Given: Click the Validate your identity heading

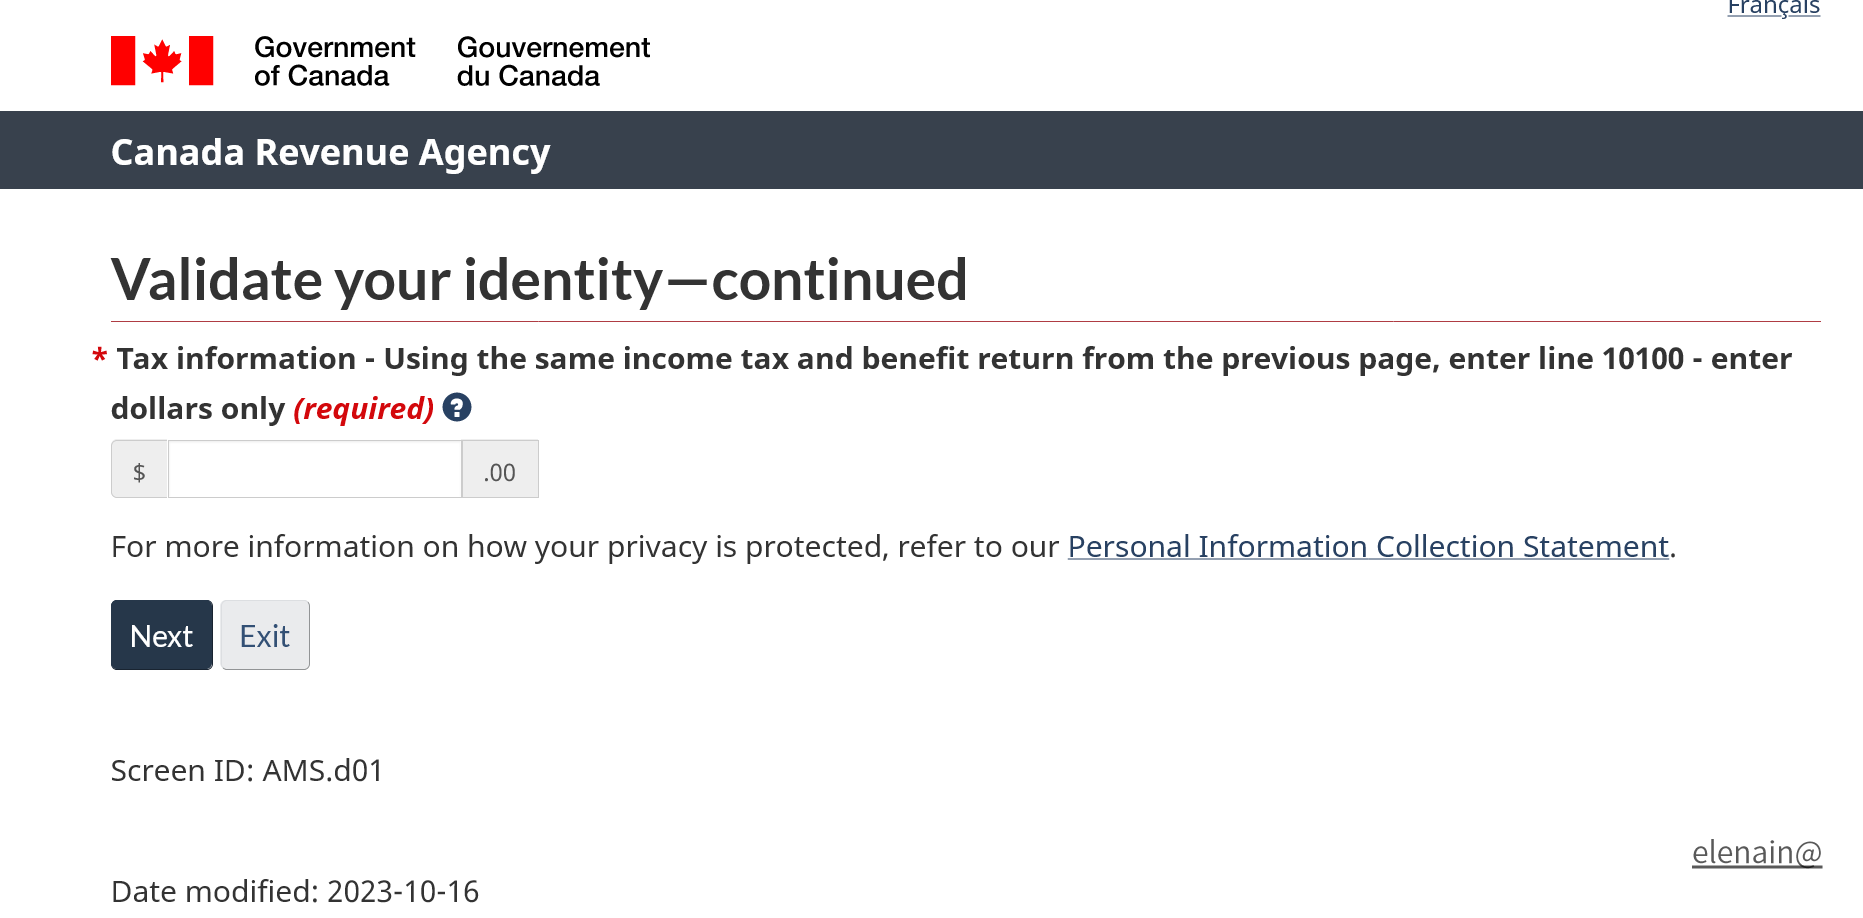Looking at the screenshot, I should pyautogui.click(x=539, y=279).
